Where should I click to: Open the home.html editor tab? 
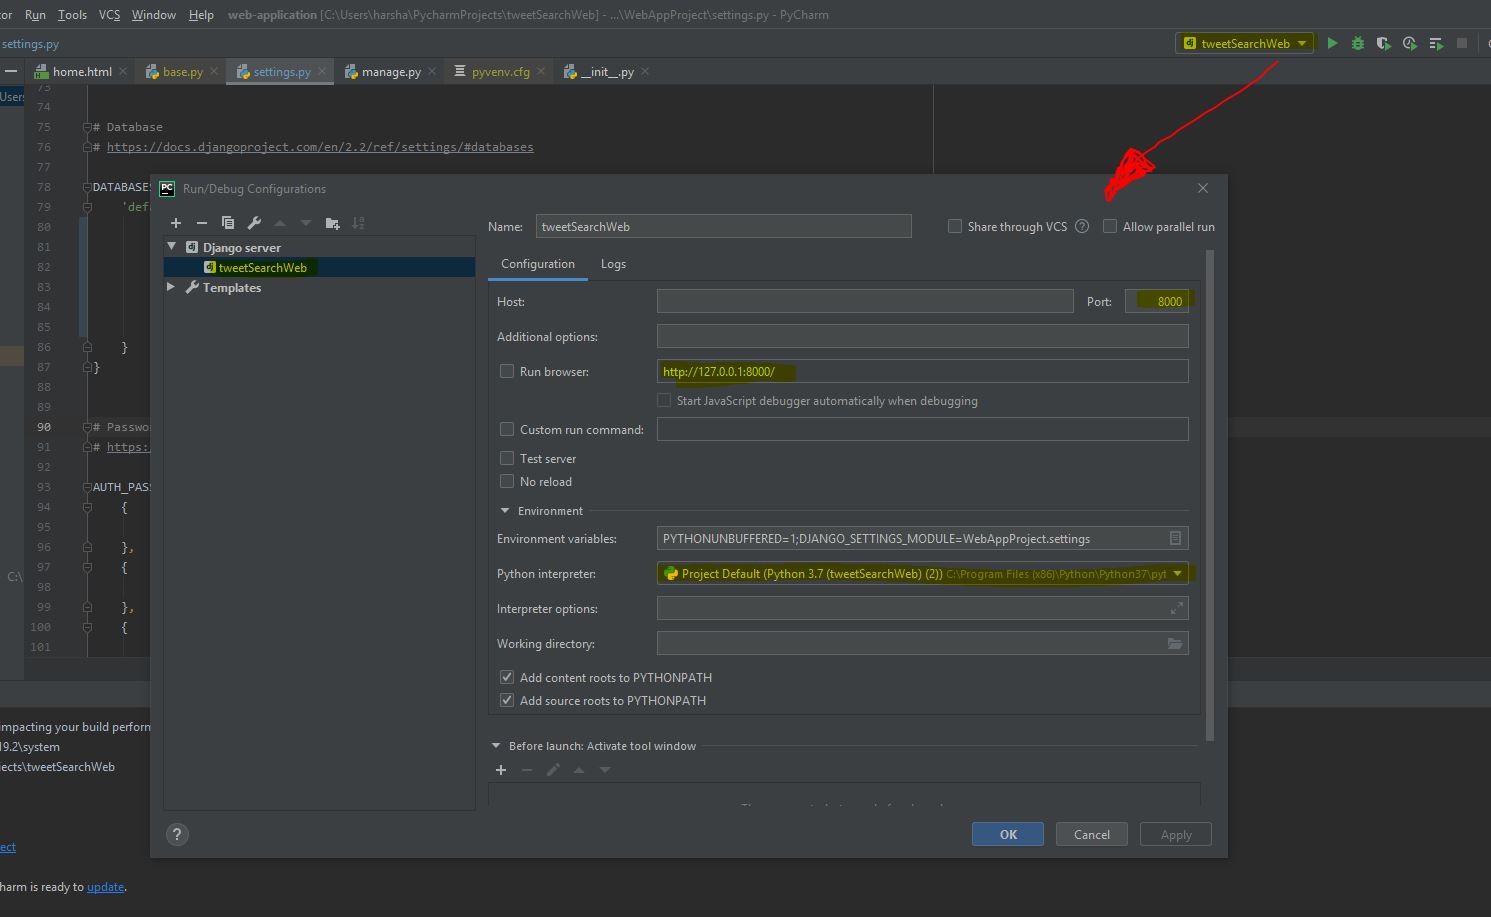click(x=82, y=72)
